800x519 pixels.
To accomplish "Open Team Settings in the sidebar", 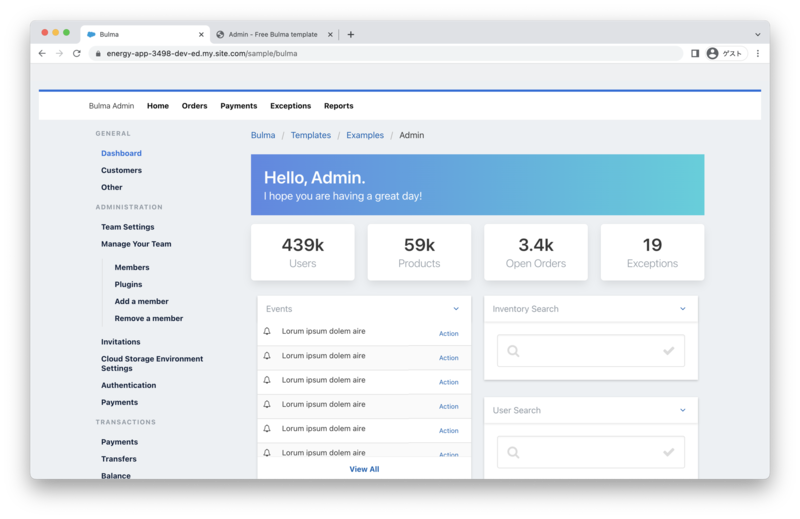I will [x=128, y=227].
